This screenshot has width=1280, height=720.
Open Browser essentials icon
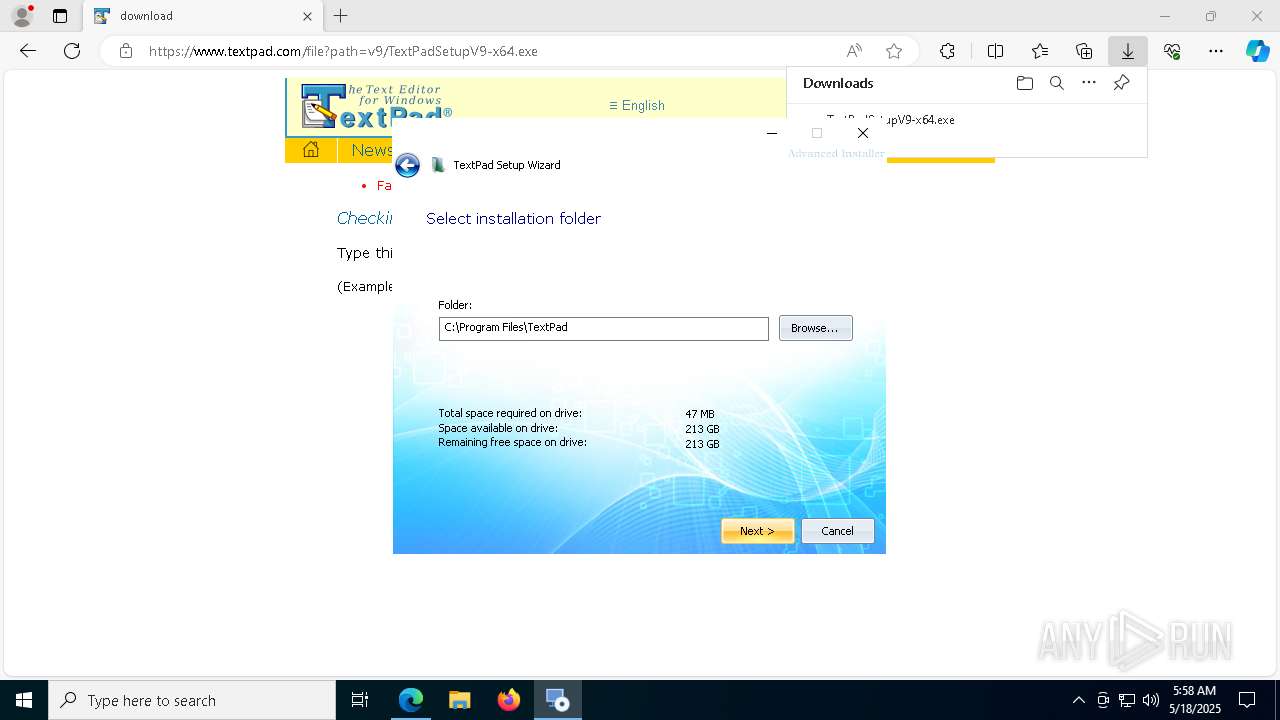coord(1172,51)
